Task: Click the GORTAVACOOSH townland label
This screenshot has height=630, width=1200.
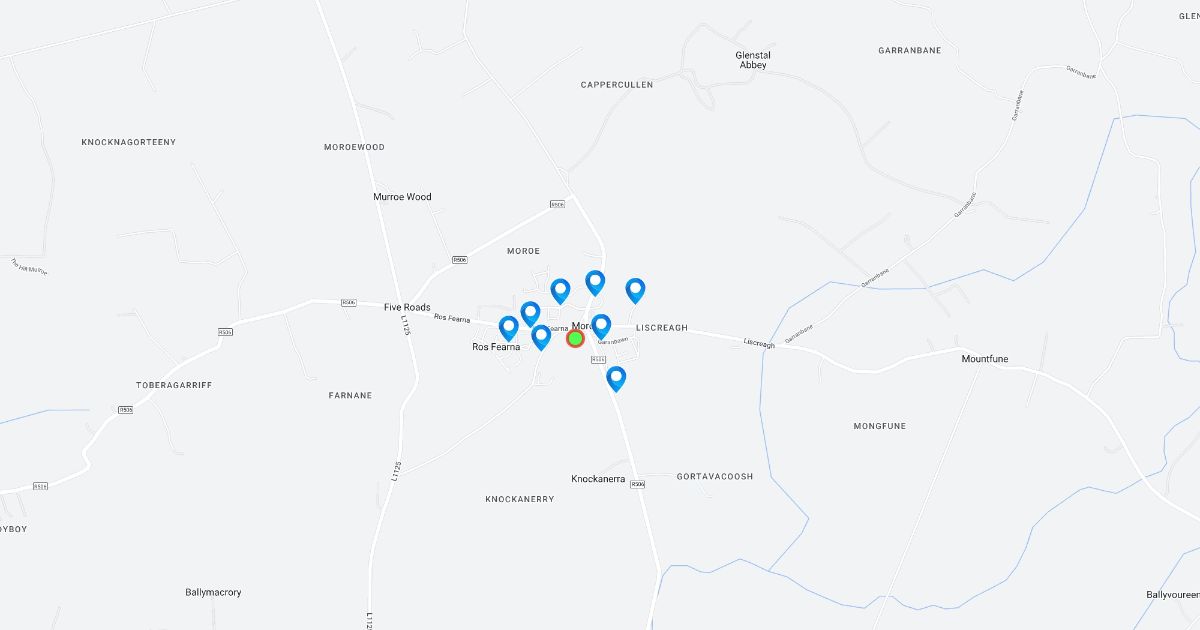Action: [x=715, y=477]
